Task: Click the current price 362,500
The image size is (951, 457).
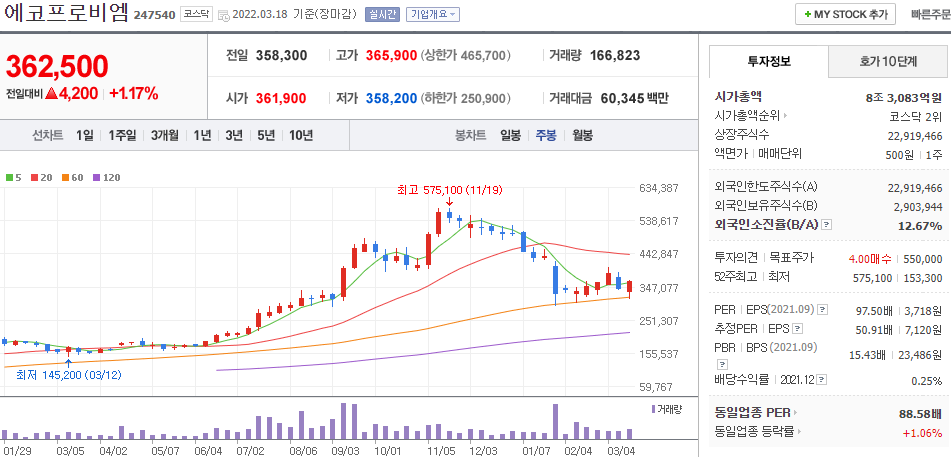Action: point(57,67)
